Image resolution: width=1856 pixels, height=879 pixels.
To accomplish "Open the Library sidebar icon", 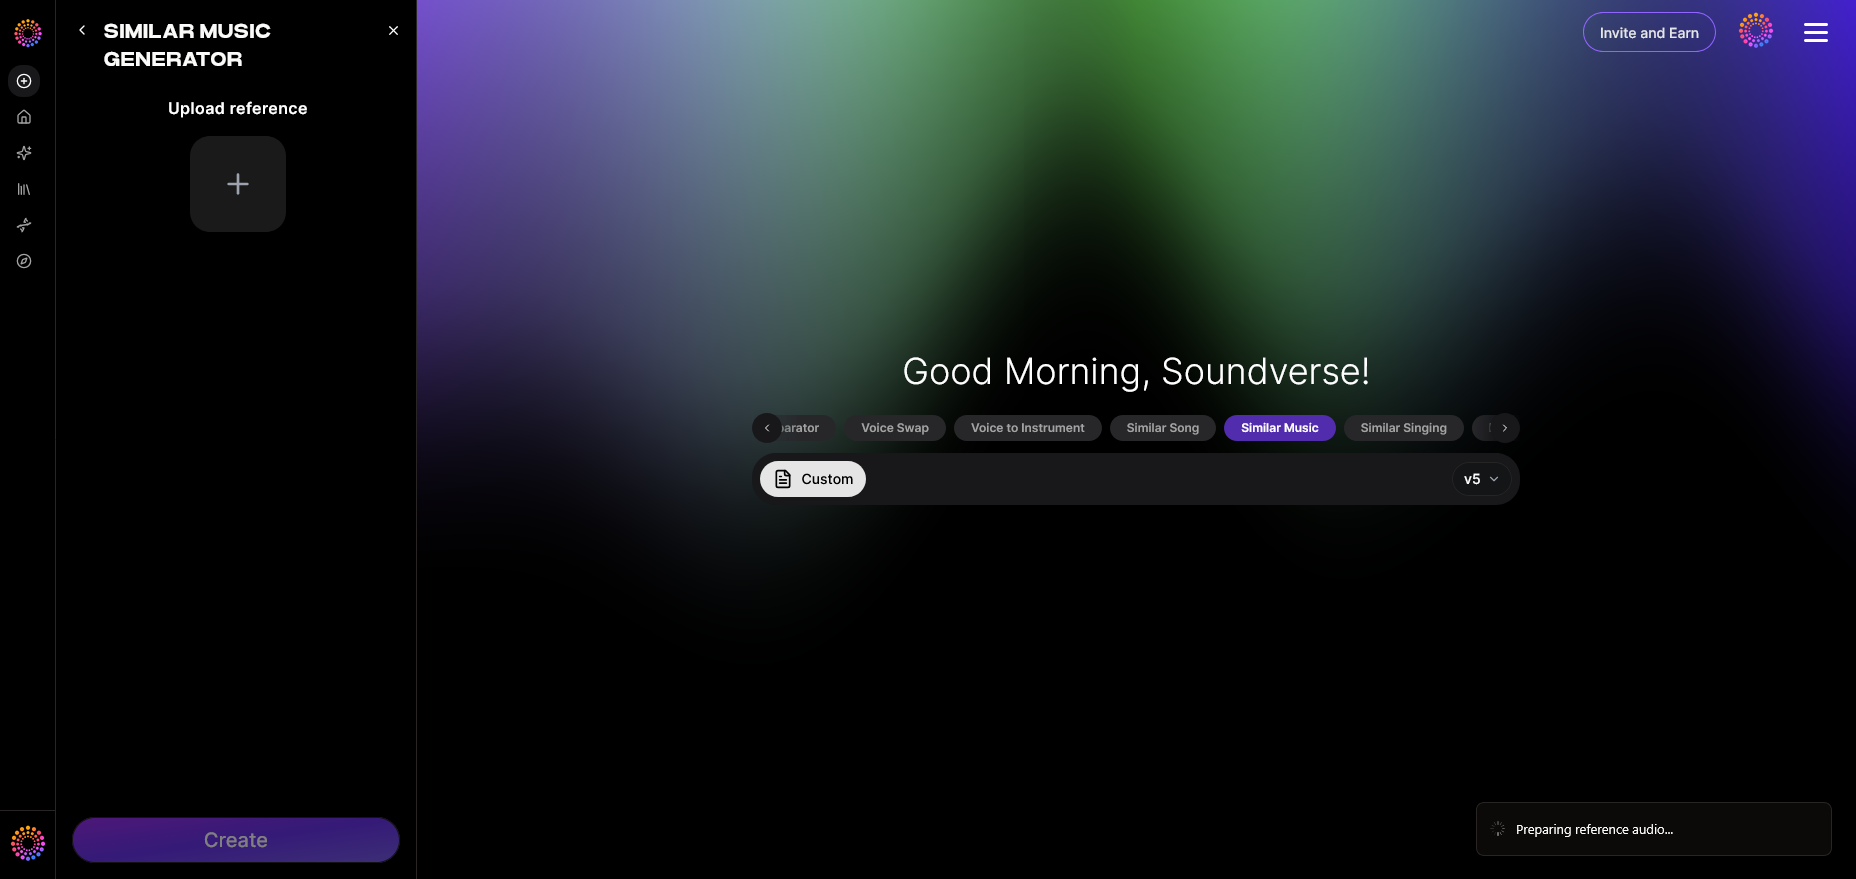I will 24,189.
